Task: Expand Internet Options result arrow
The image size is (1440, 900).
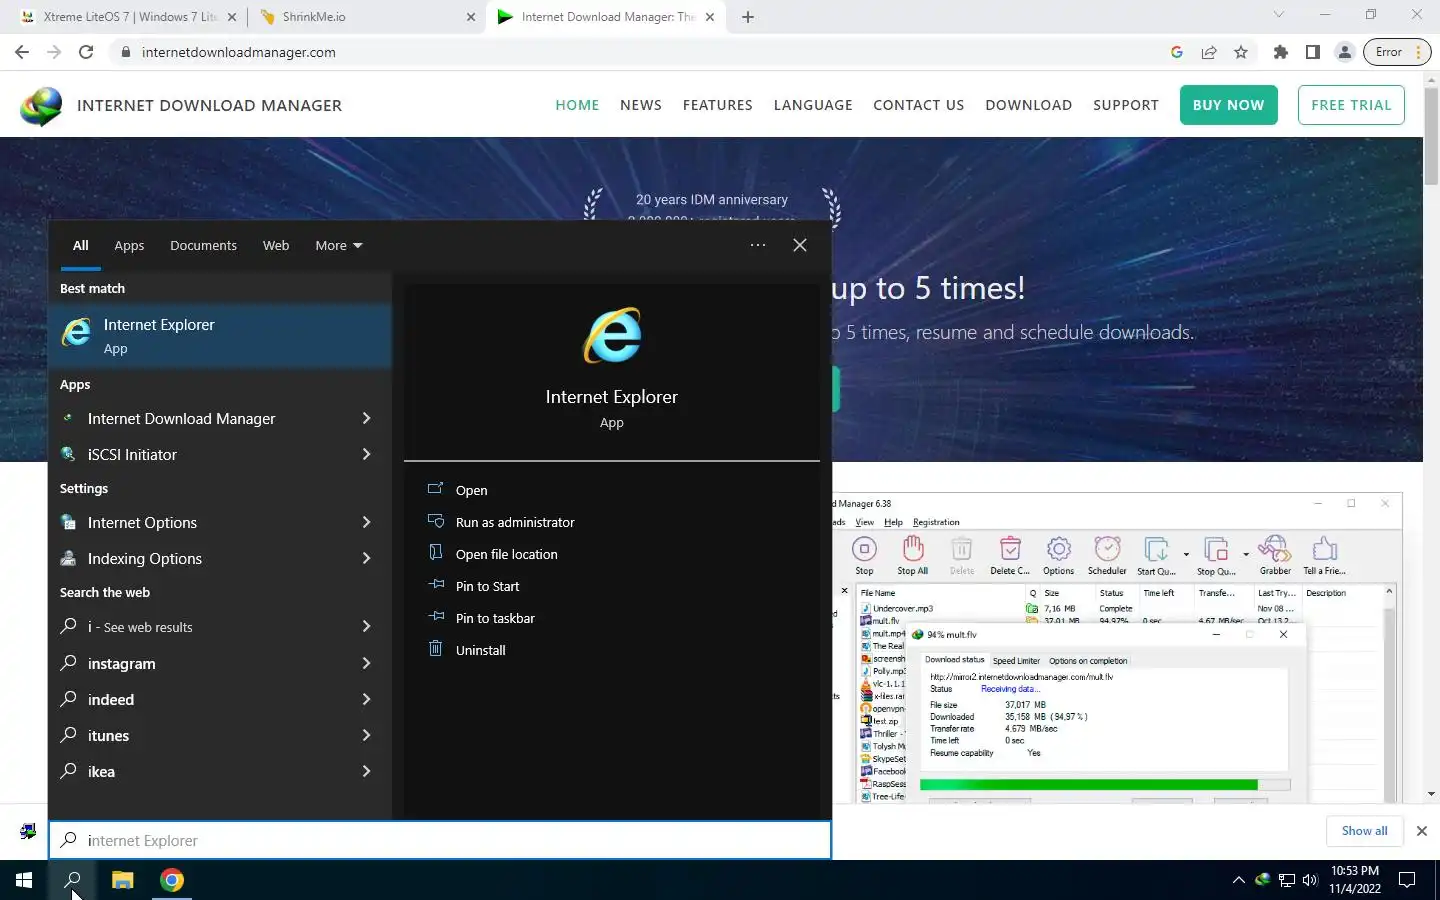Action: [x=366, y=522]
